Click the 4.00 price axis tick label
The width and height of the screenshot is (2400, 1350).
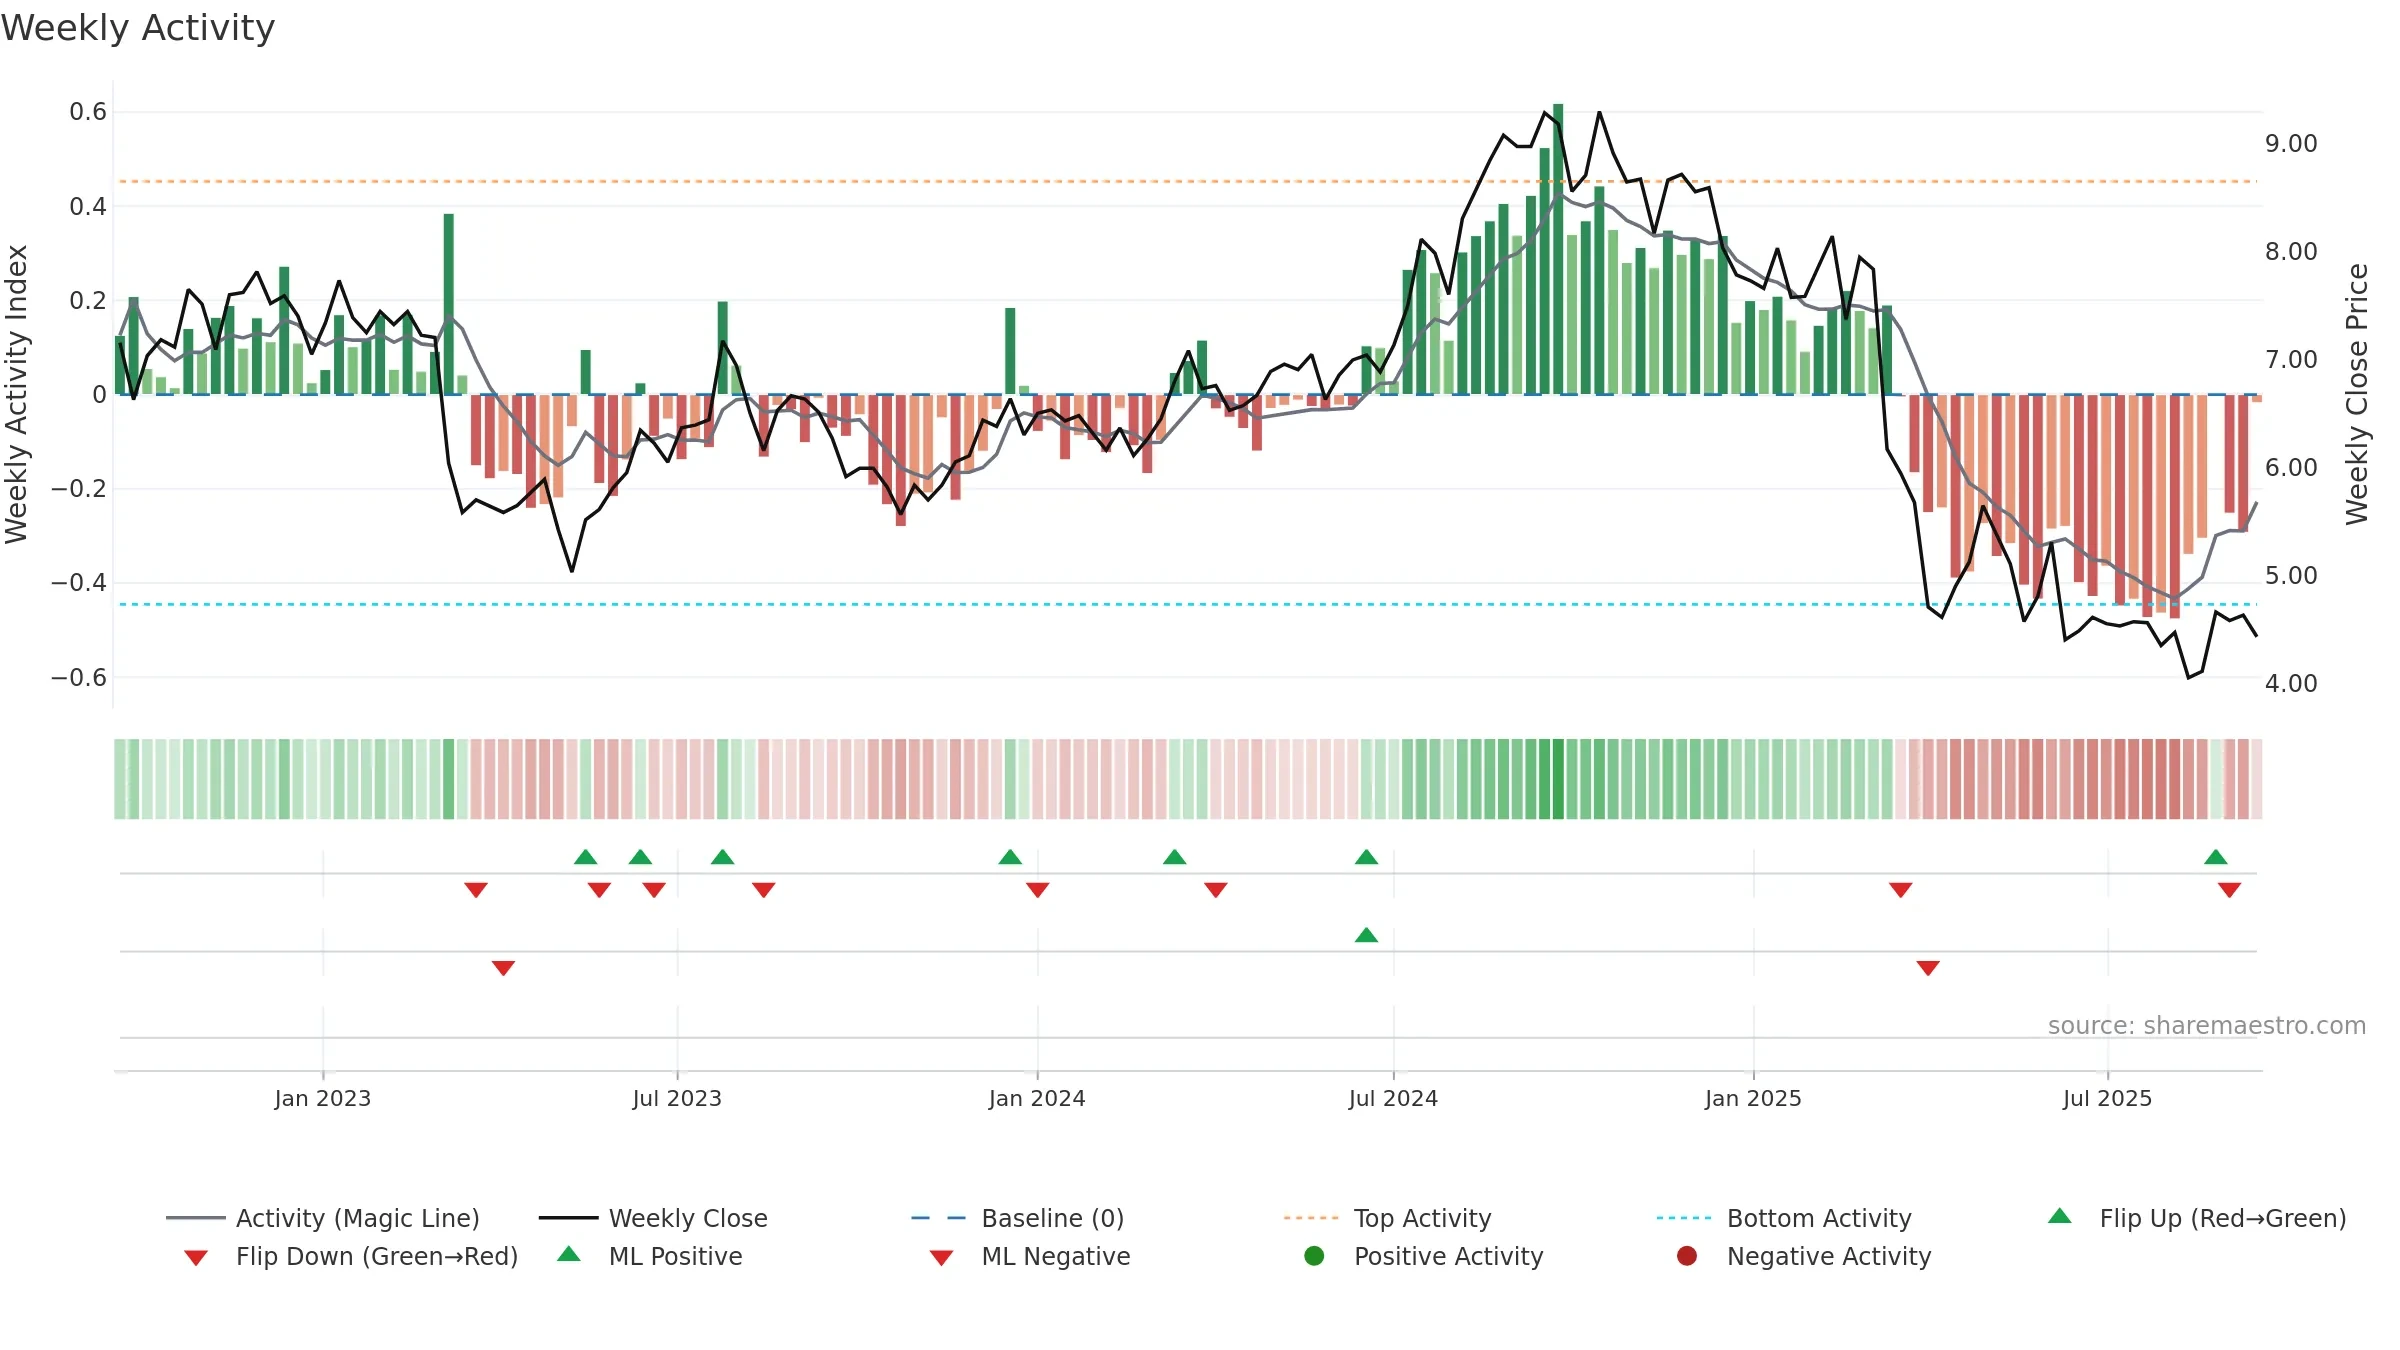coord(2291,684)
